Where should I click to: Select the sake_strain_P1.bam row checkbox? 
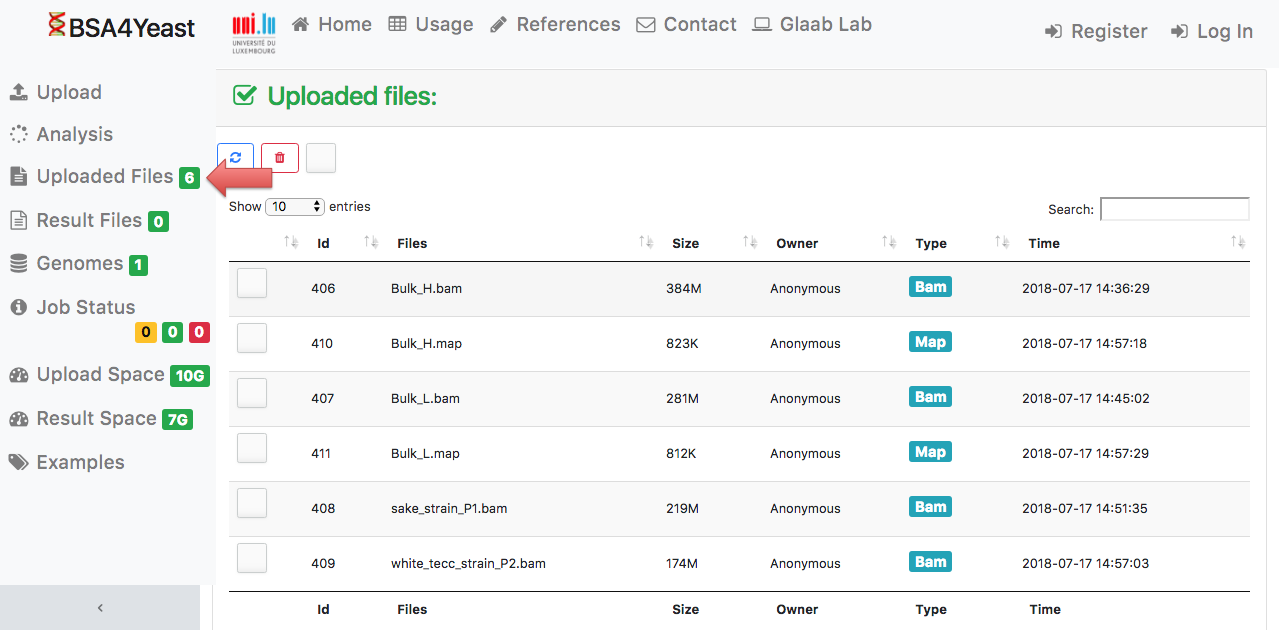pyautogui.click(x=252, y=504)
